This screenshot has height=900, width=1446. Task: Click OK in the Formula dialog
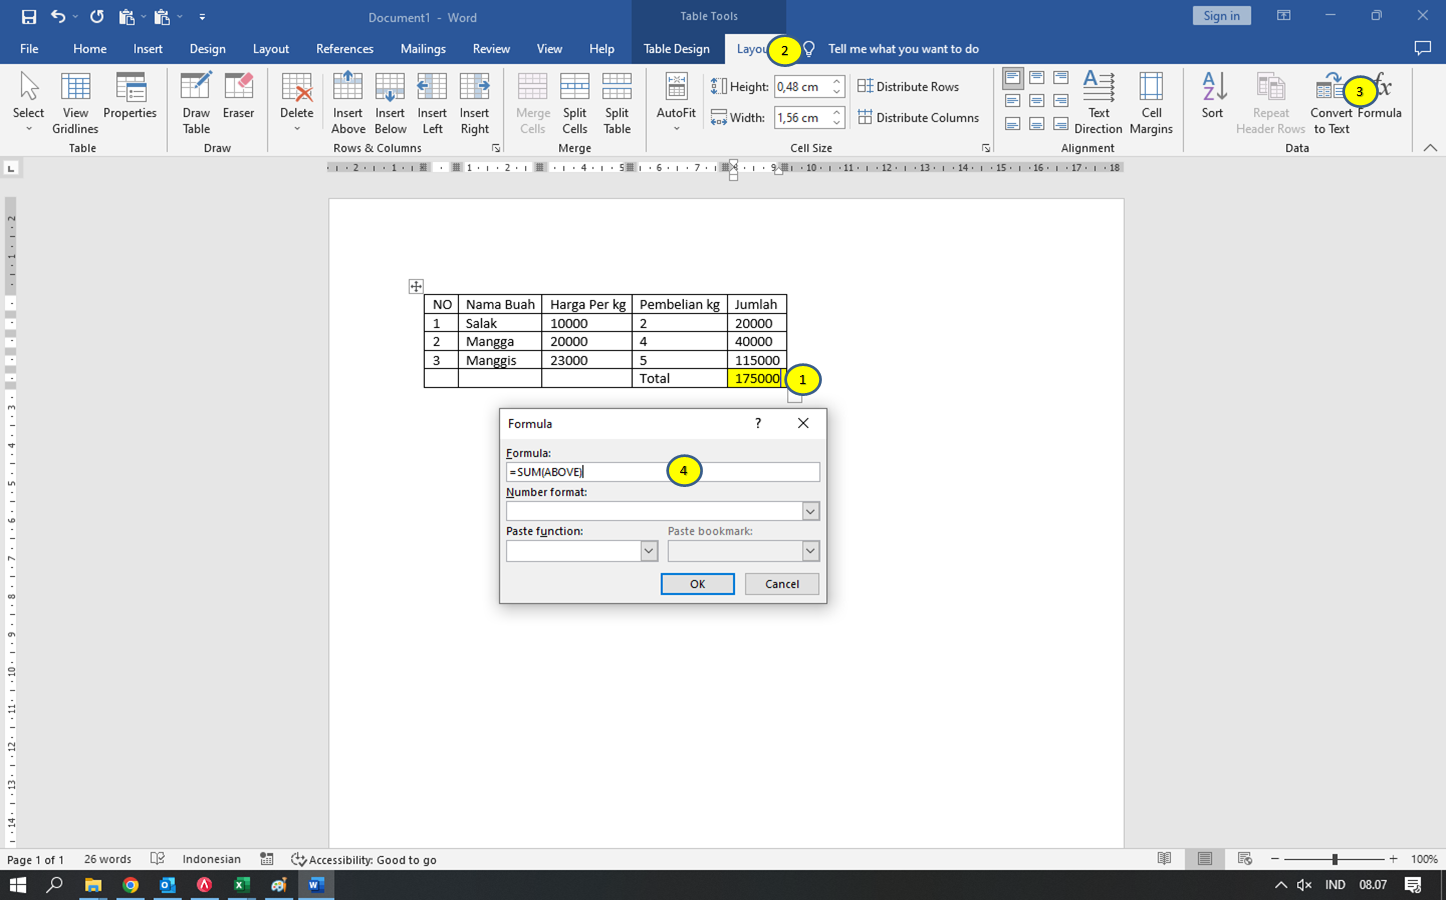pos(697,584)
